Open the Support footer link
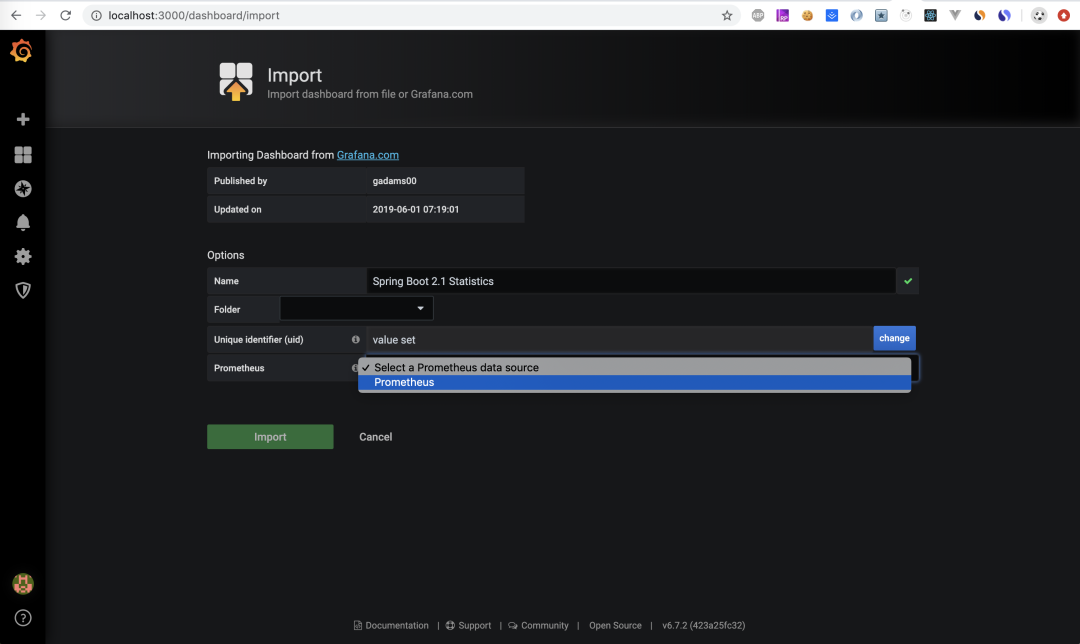The image size is (1080, 644). 468,625
